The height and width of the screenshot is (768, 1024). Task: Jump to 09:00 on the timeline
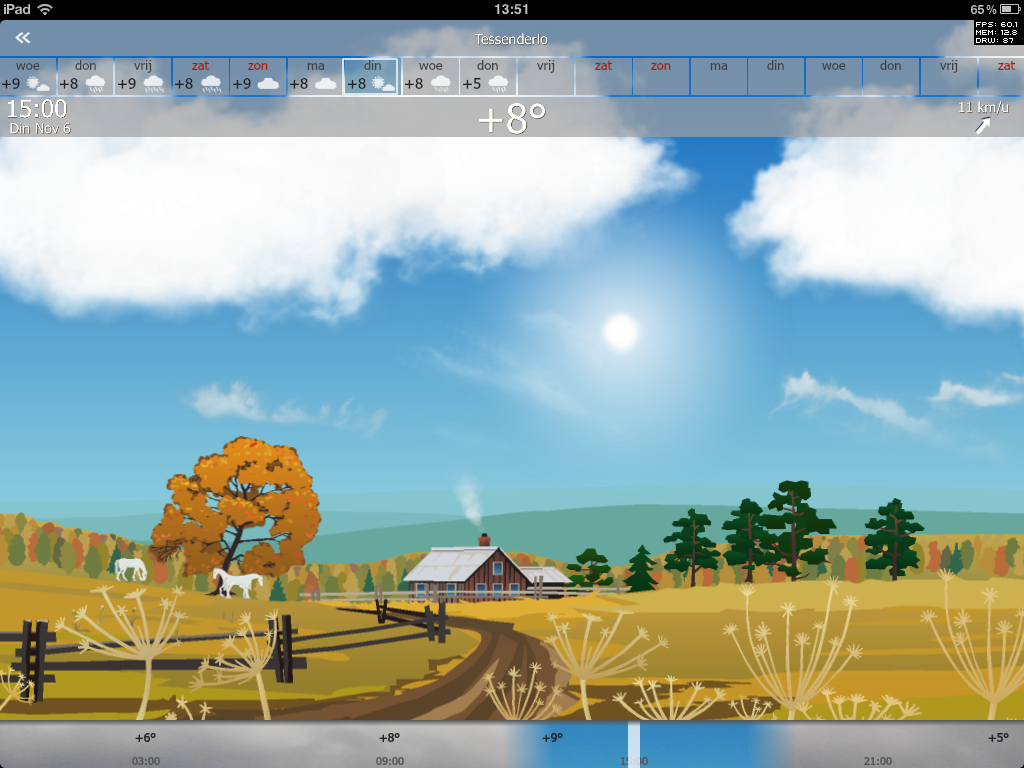(x=390, y=761)
